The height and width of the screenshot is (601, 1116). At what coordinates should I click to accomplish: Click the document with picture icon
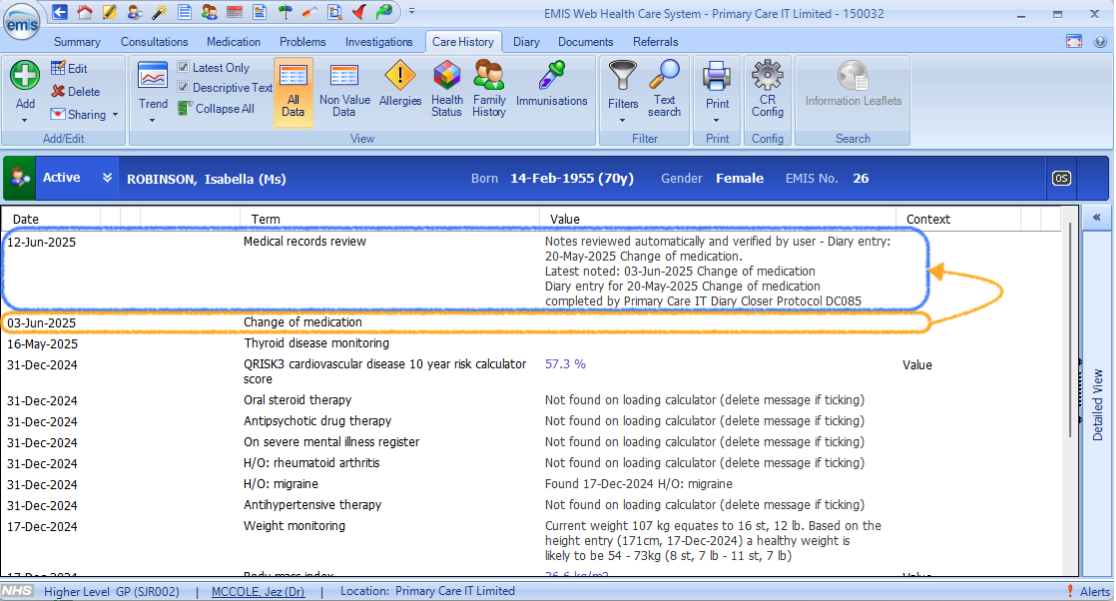[x=260, y=12]
